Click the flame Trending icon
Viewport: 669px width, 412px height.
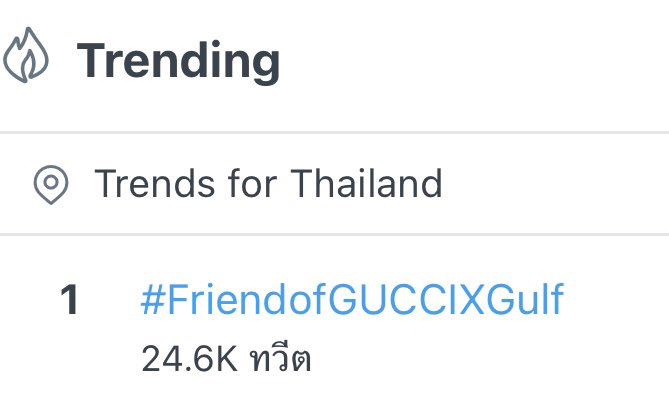click(x=26, y=60)
